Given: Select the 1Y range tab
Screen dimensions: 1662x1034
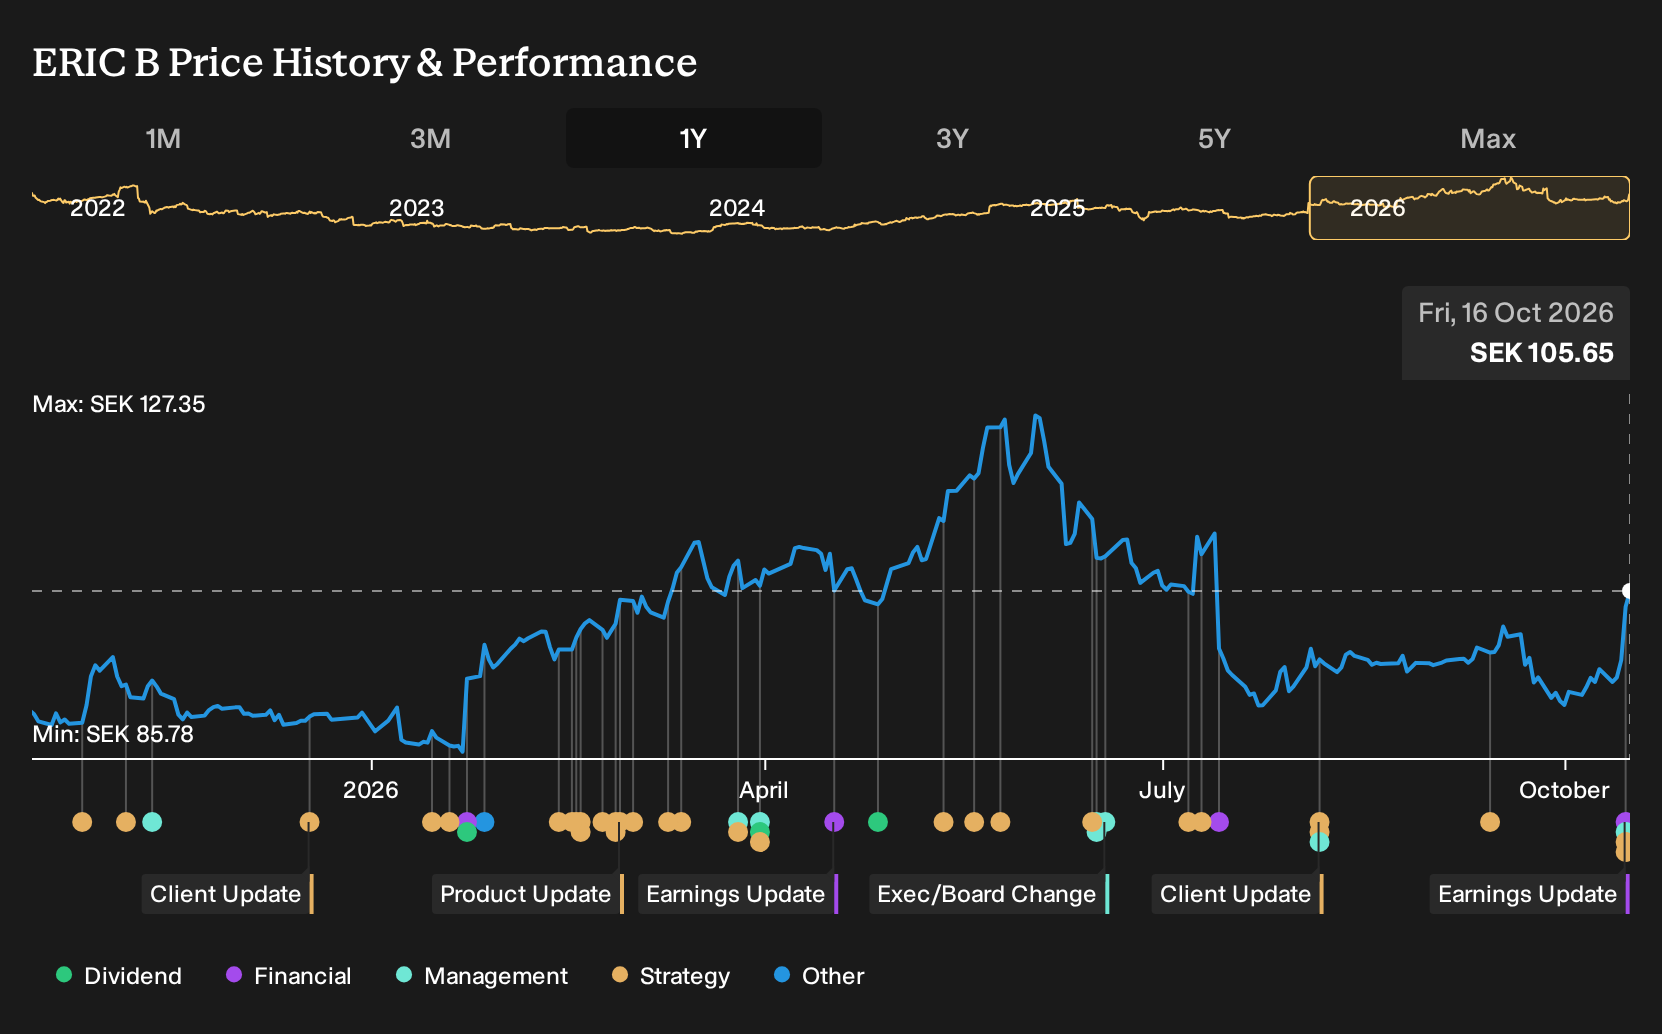Looking at the screenshot, I should click(694, 138).
